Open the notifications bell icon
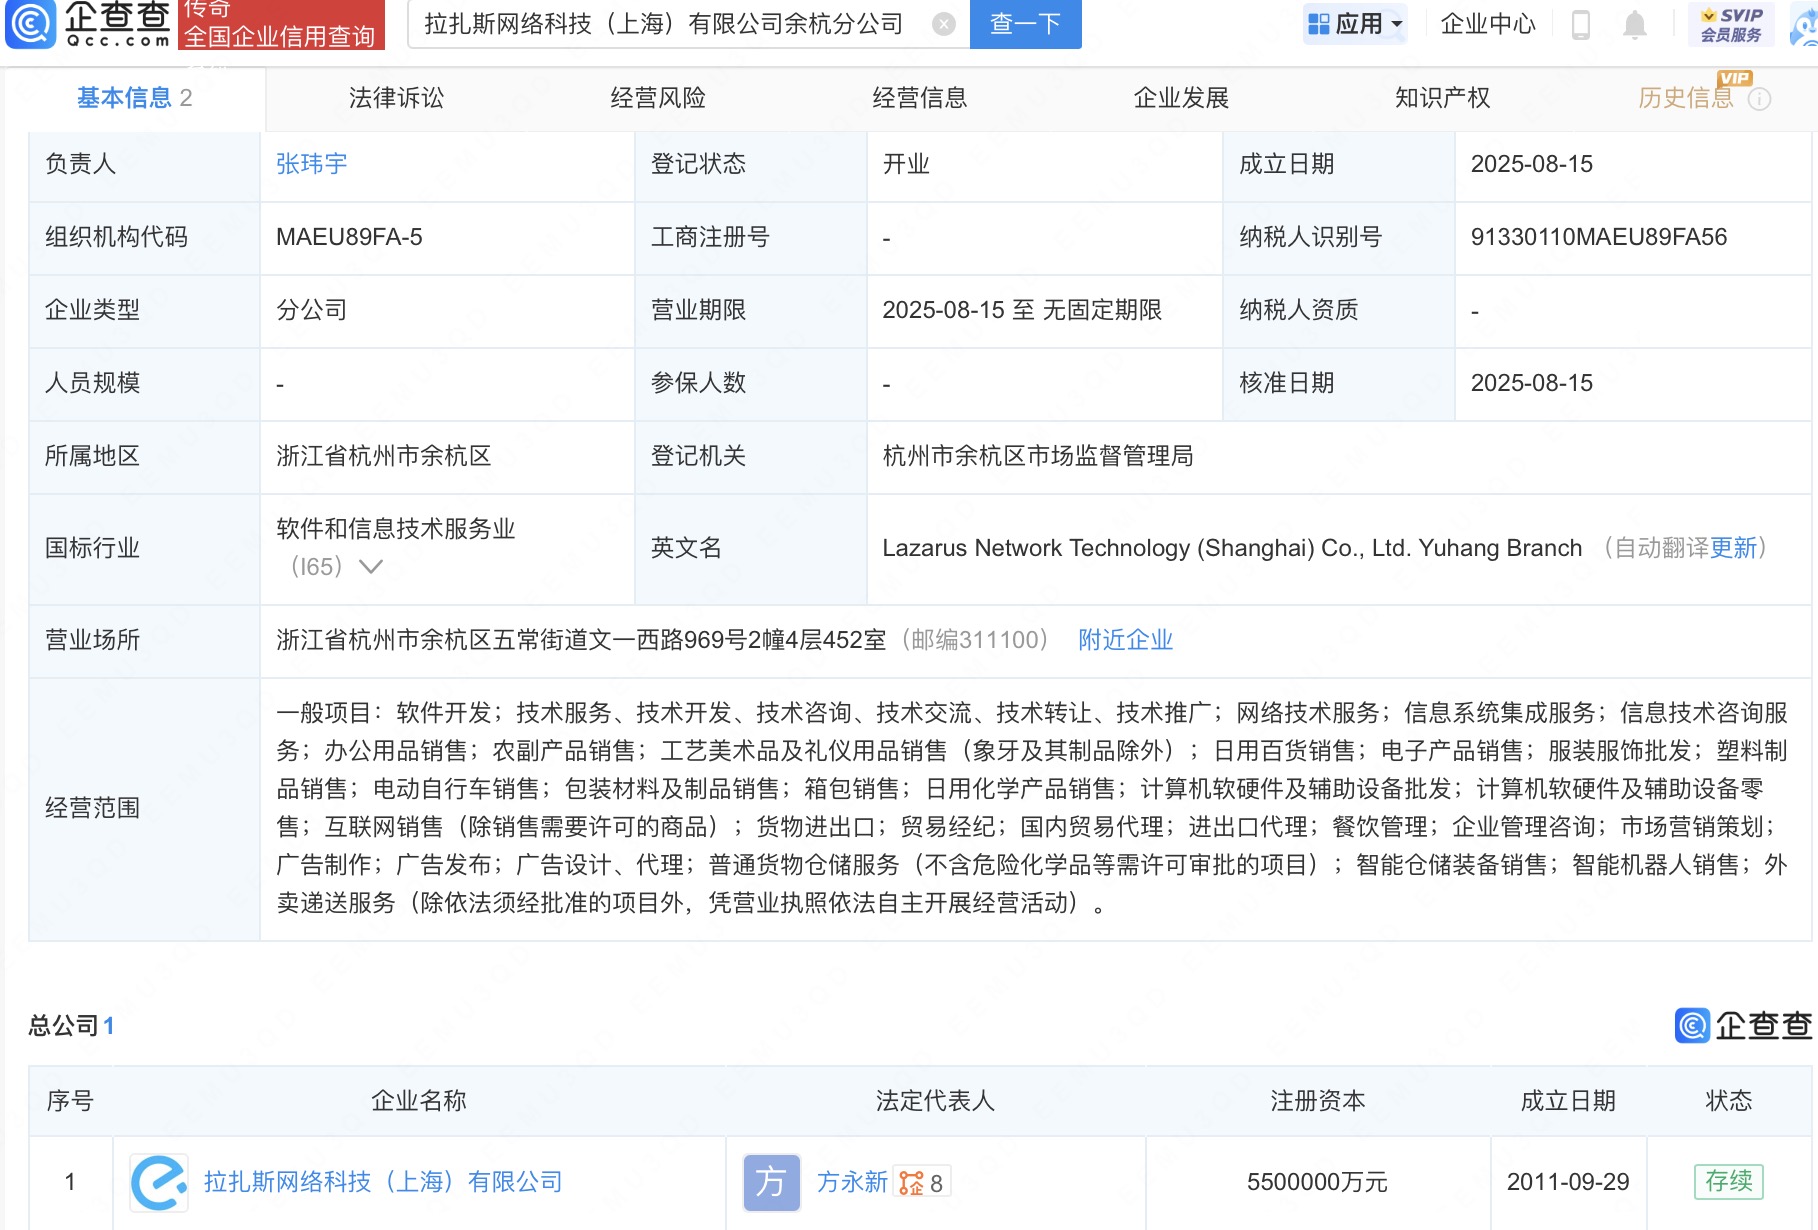This screenshot has width=1818, height=1230. (x=1635, y=24)
